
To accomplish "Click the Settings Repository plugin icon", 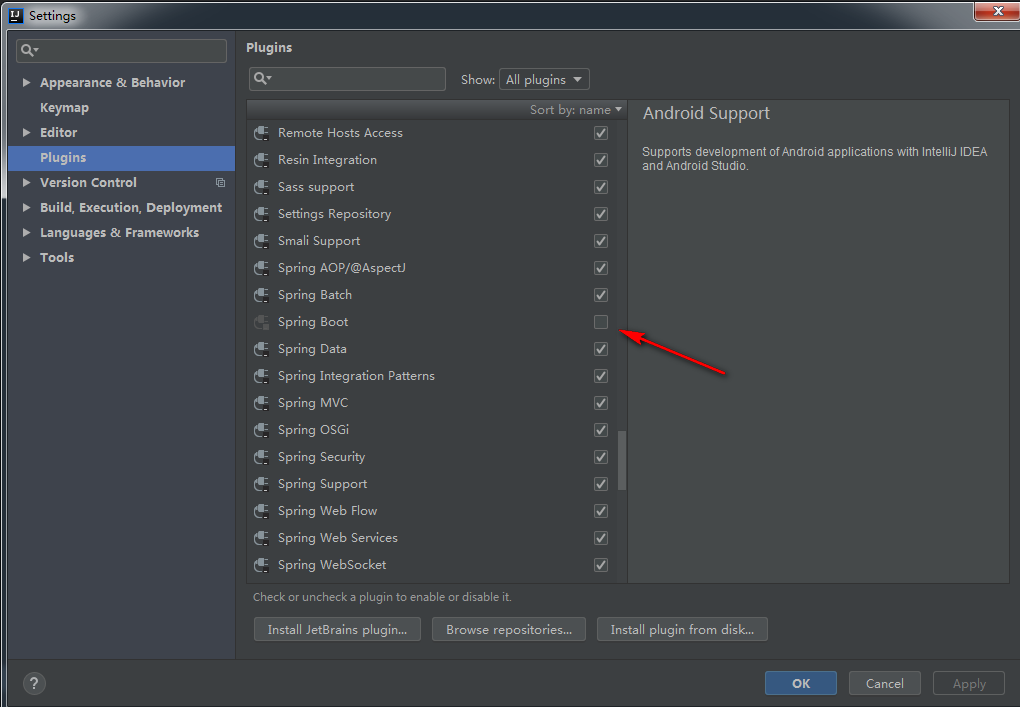I will click(261, 214).
